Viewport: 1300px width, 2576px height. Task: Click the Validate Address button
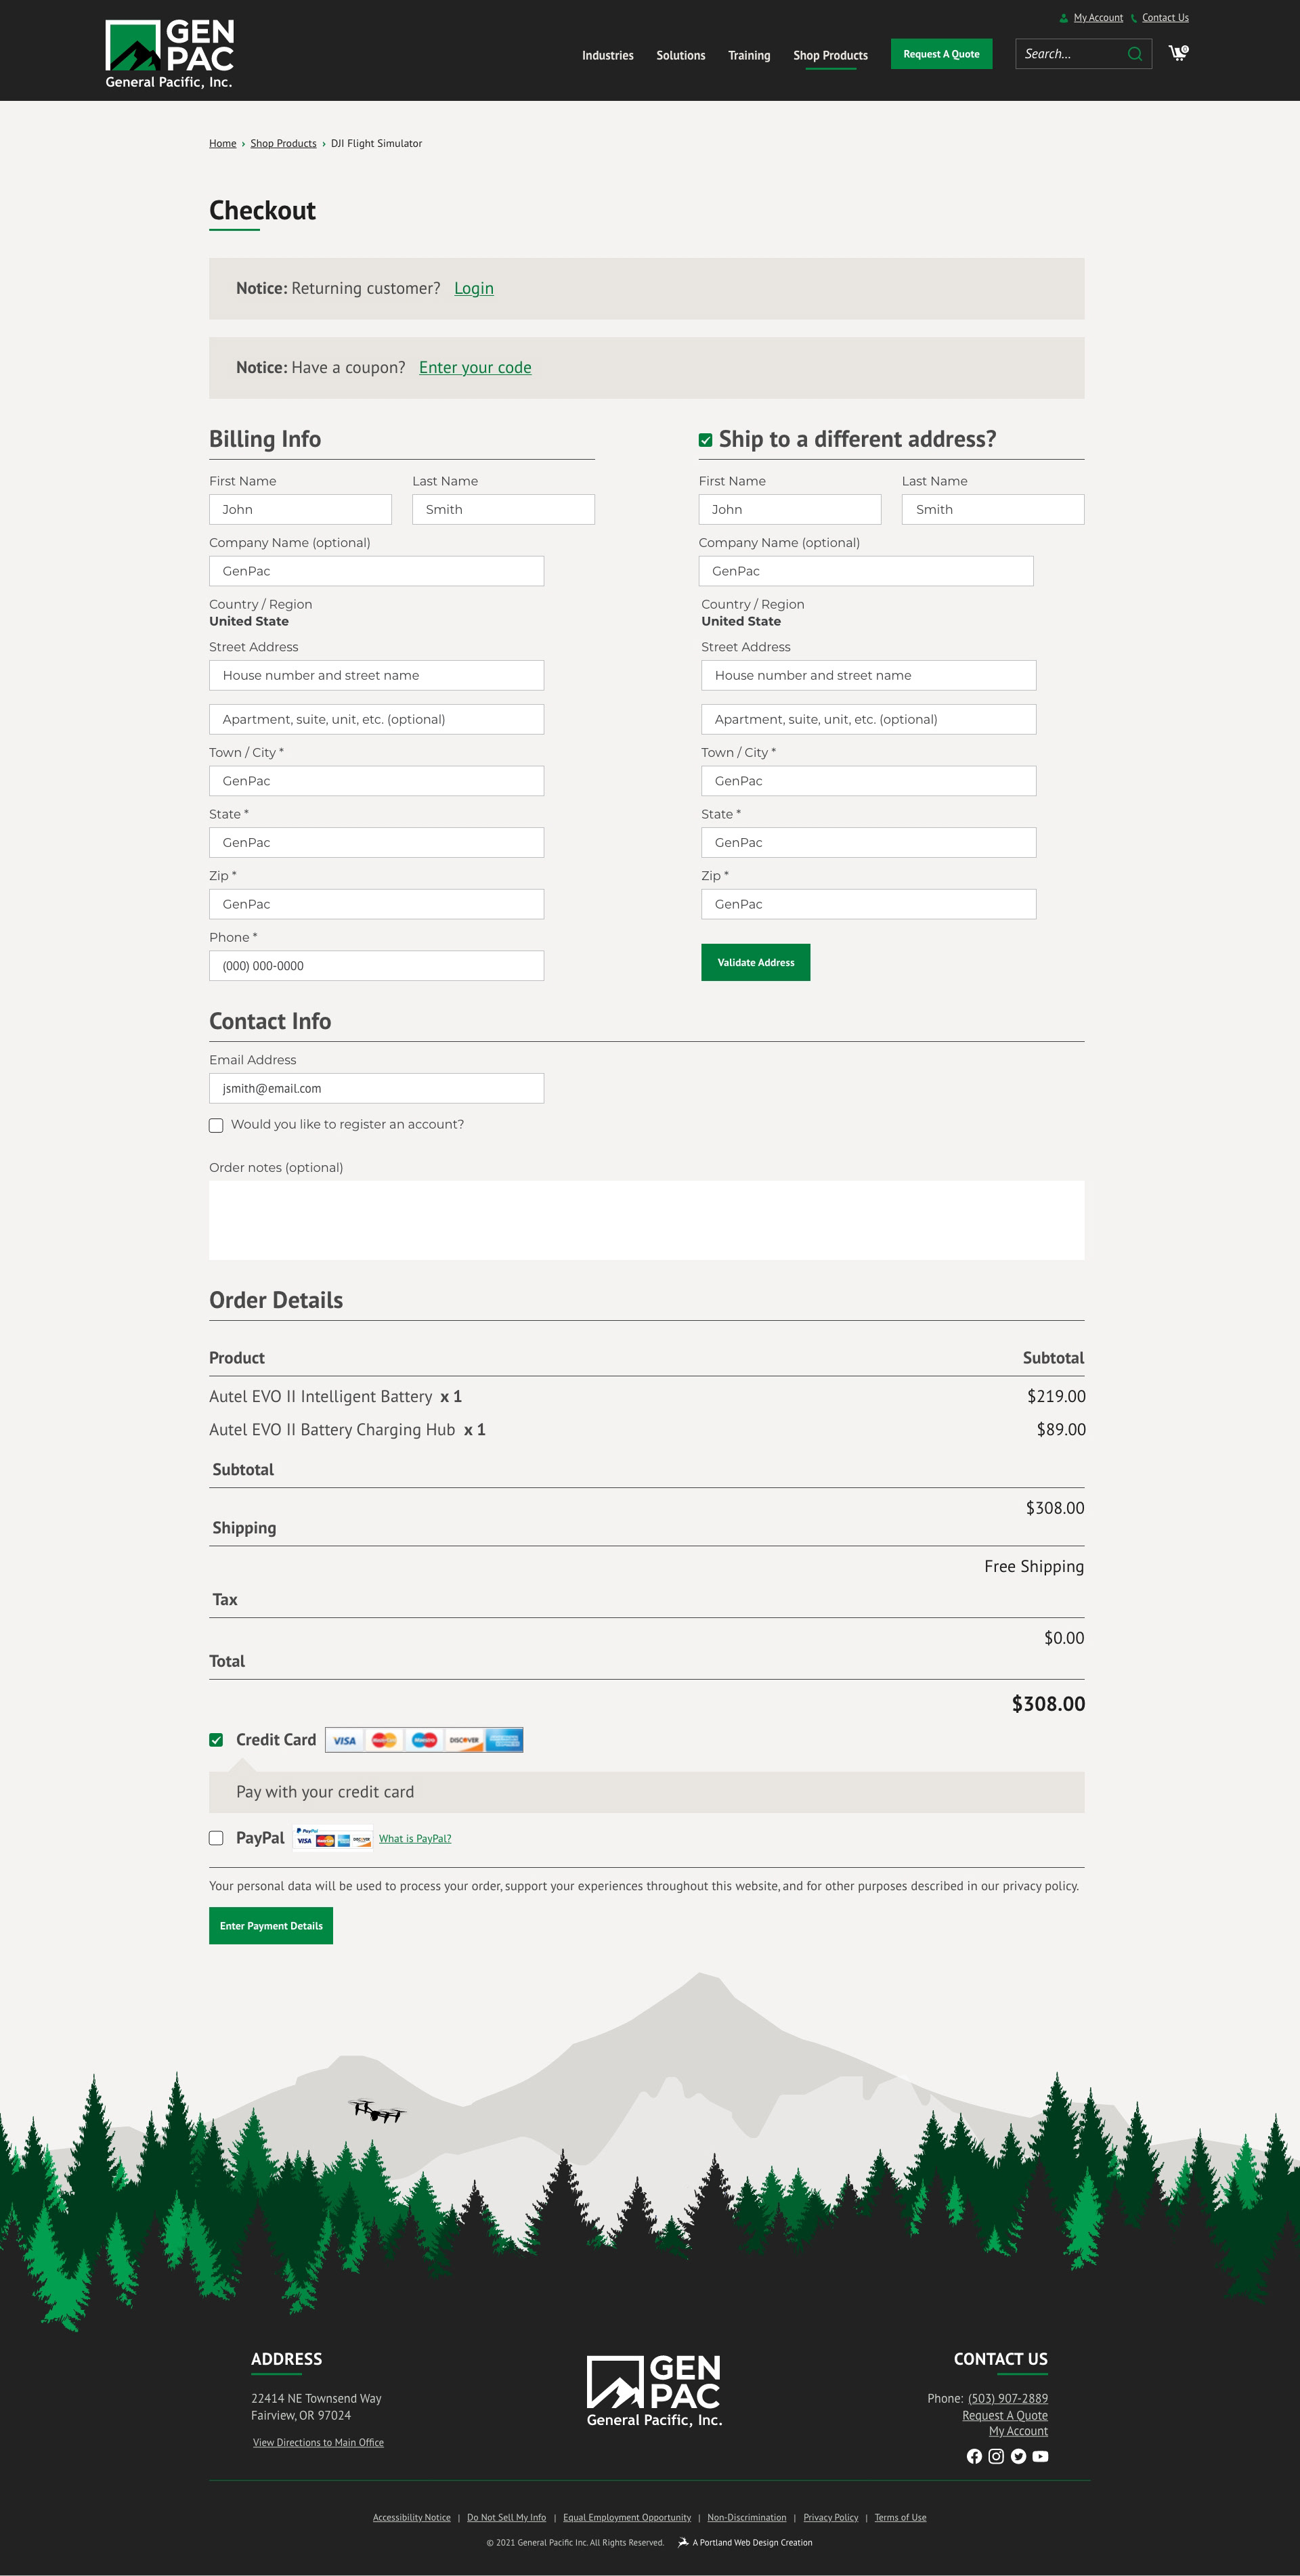(x=755, y=962)
